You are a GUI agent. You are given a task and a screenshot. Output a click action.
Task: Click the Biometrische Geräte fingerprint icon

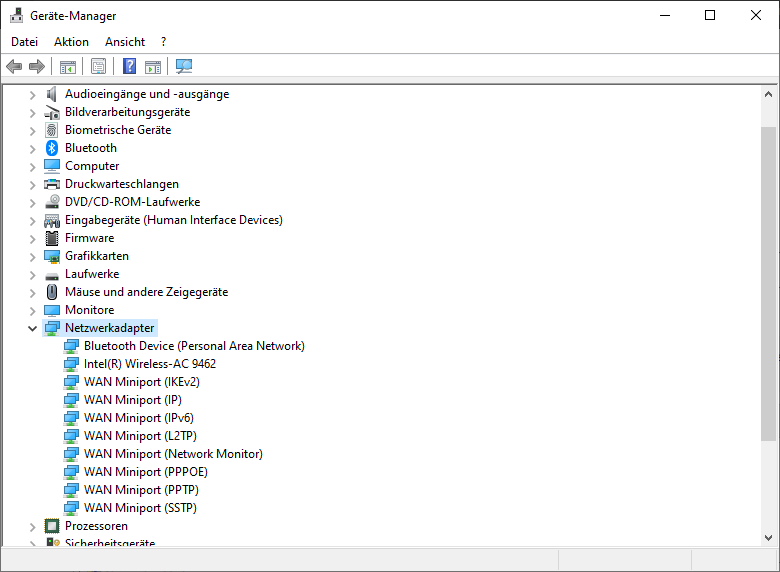click(52, 130)
